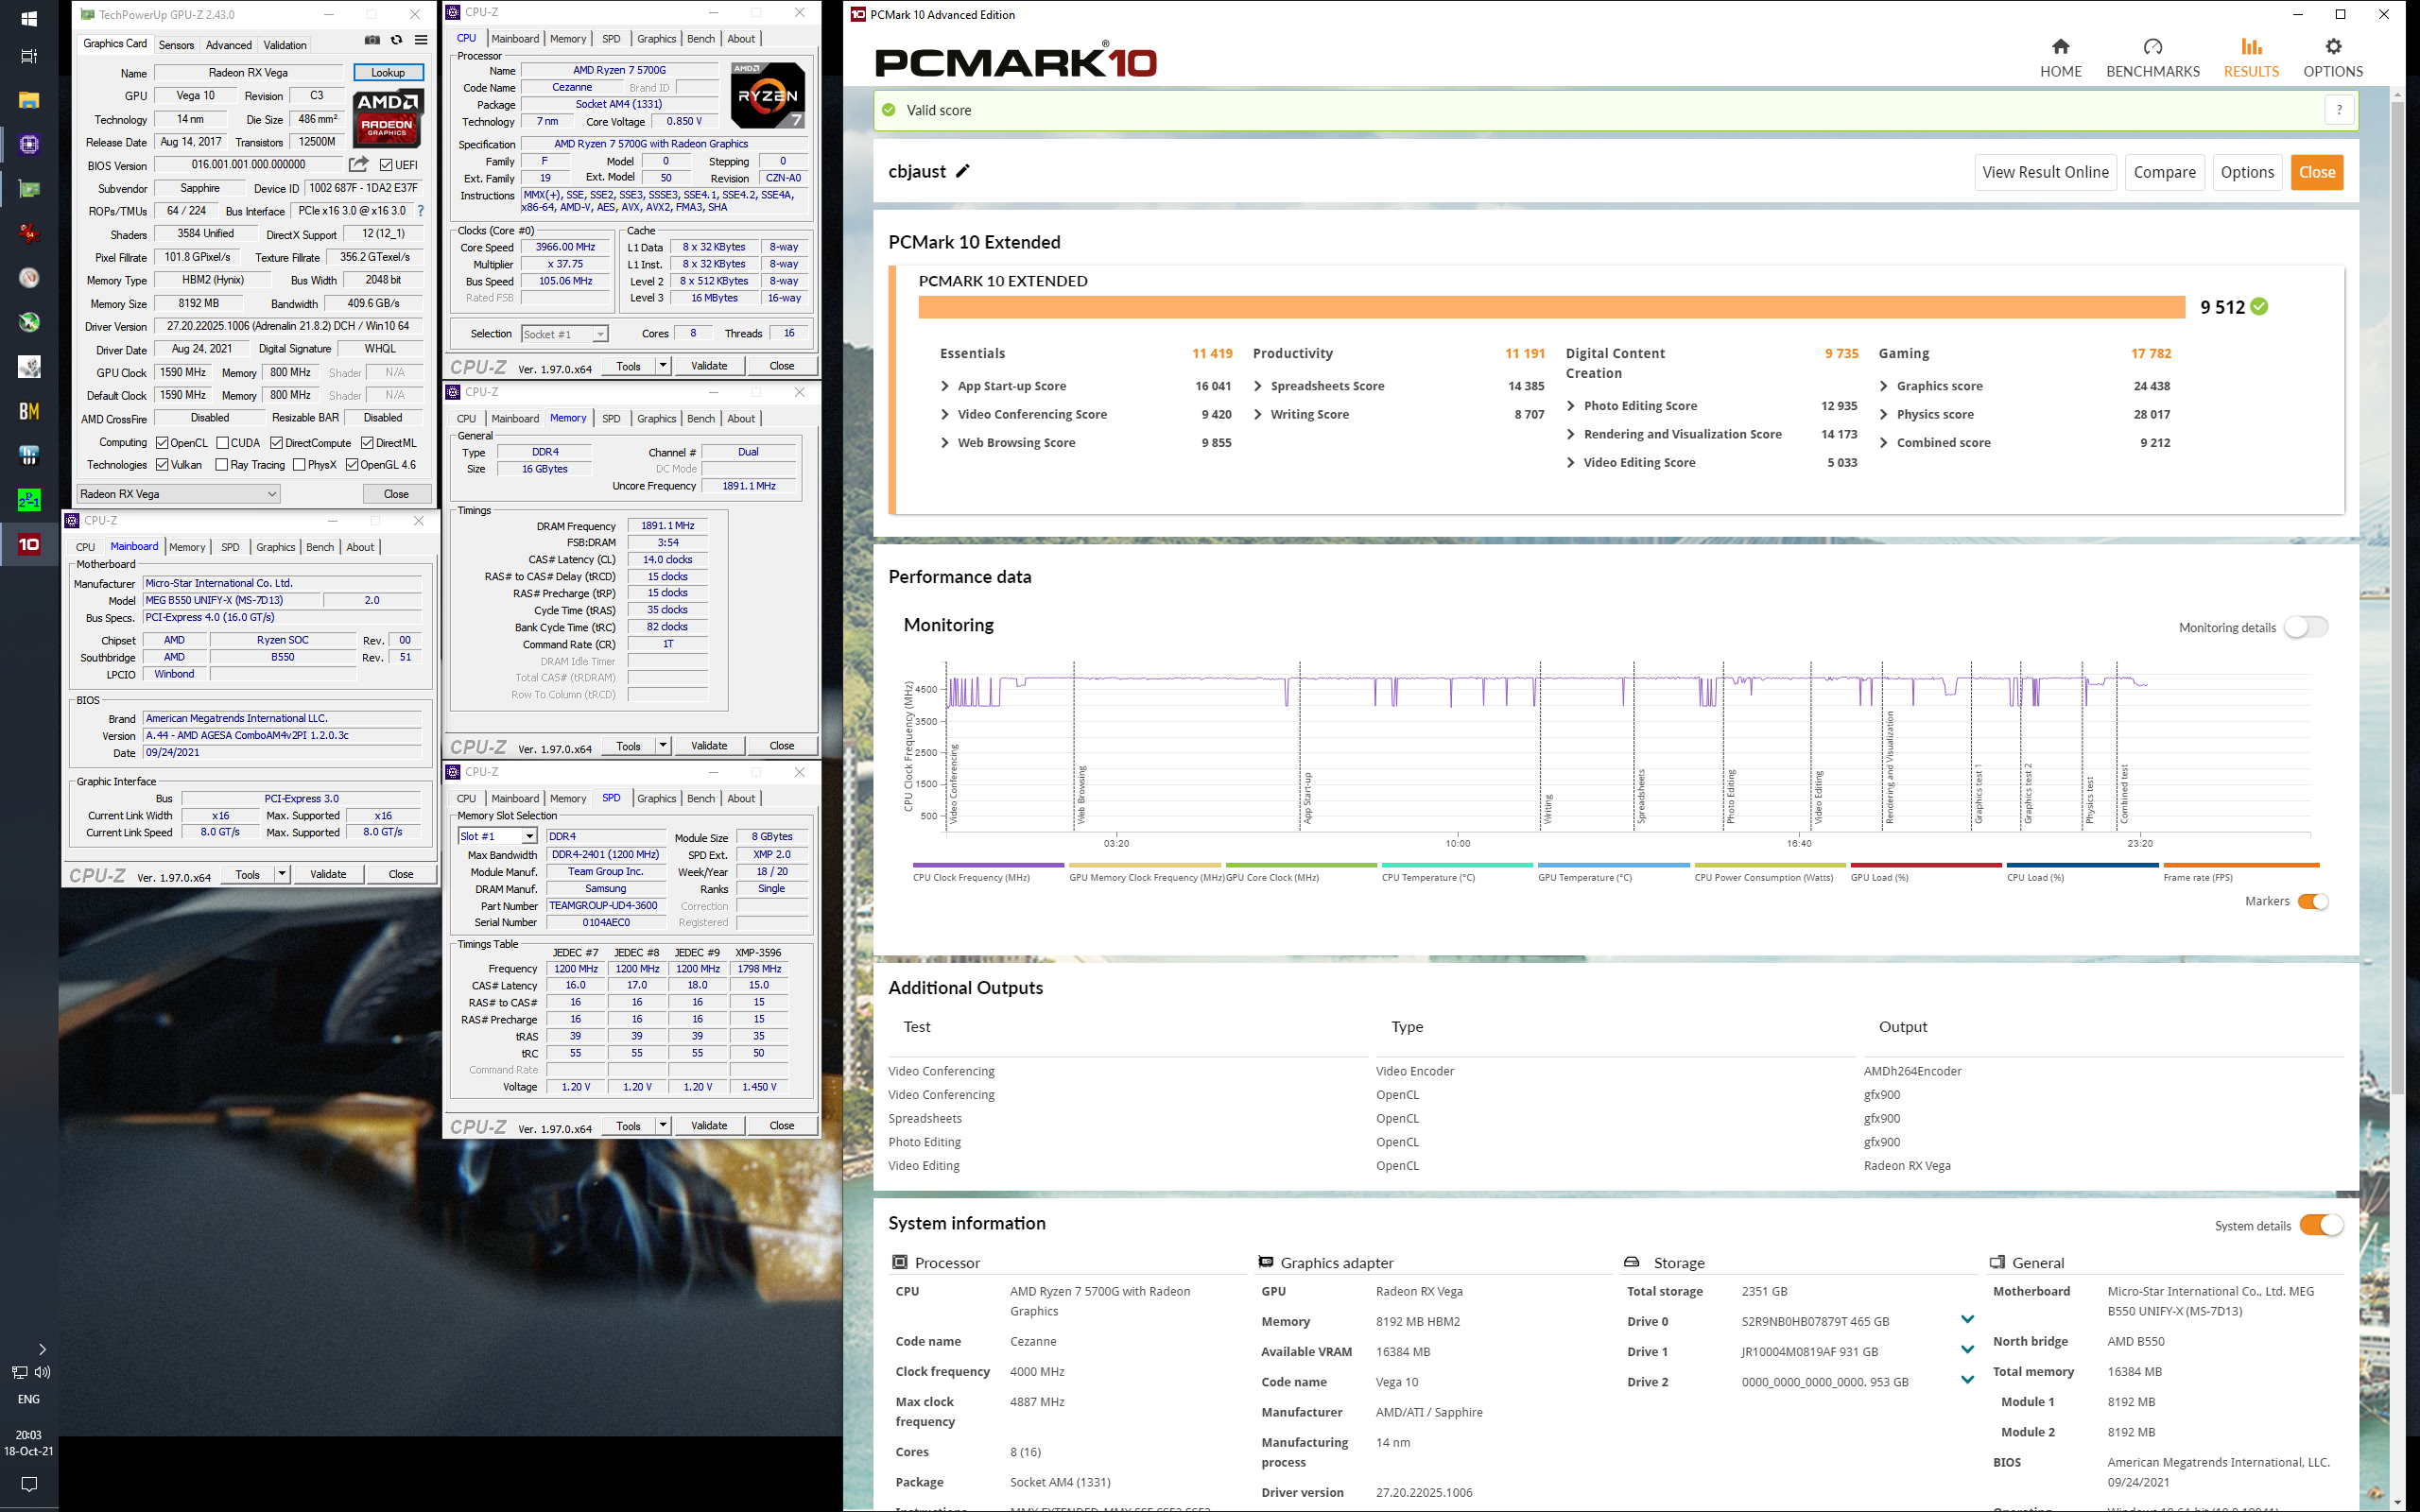Image resolution: width=2420 pixels, height=1512 pixels.
Task: Open the Windows Start menu
Action: click(x=29, y=19)
